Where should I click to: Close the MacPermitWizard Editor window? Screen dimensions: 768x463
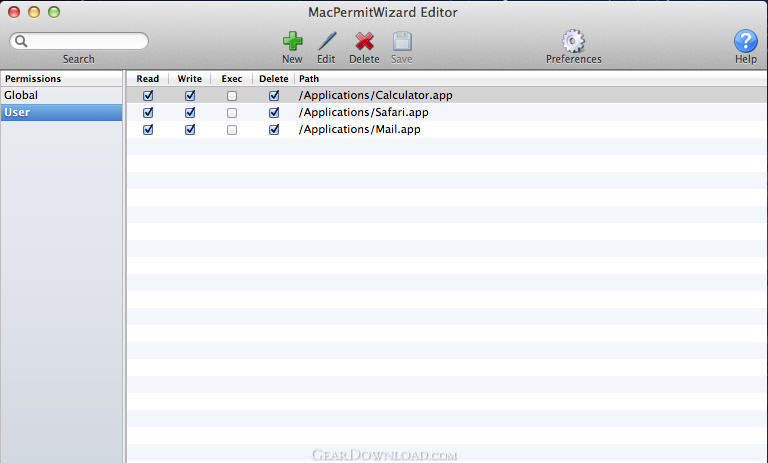point(14,12)
